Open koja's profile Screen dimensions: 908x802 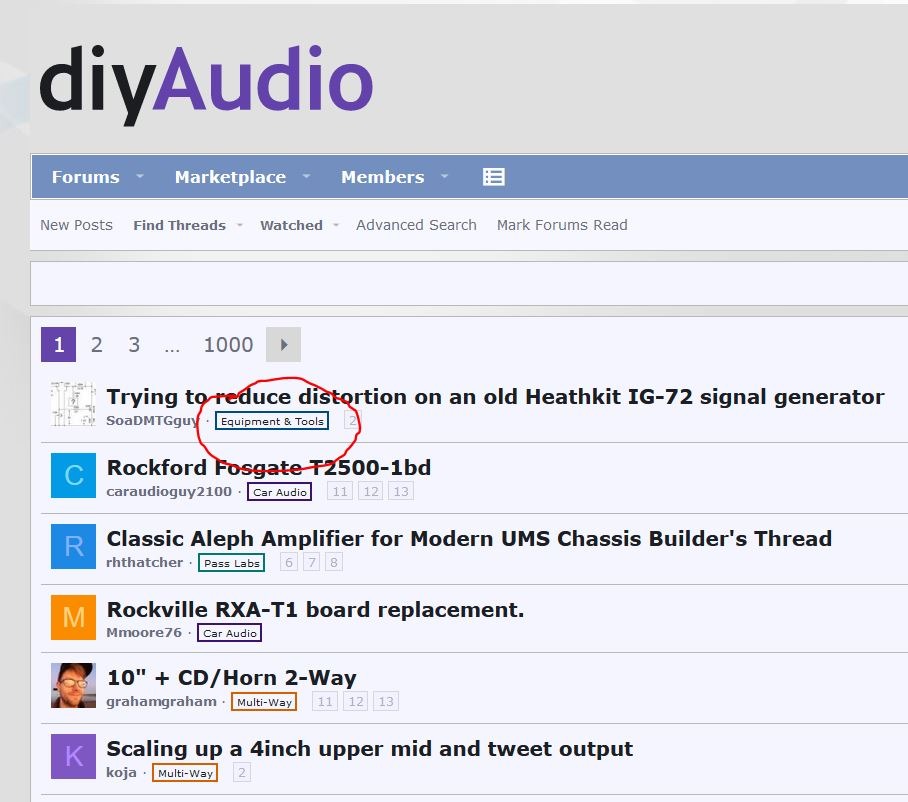pos(122,772)
